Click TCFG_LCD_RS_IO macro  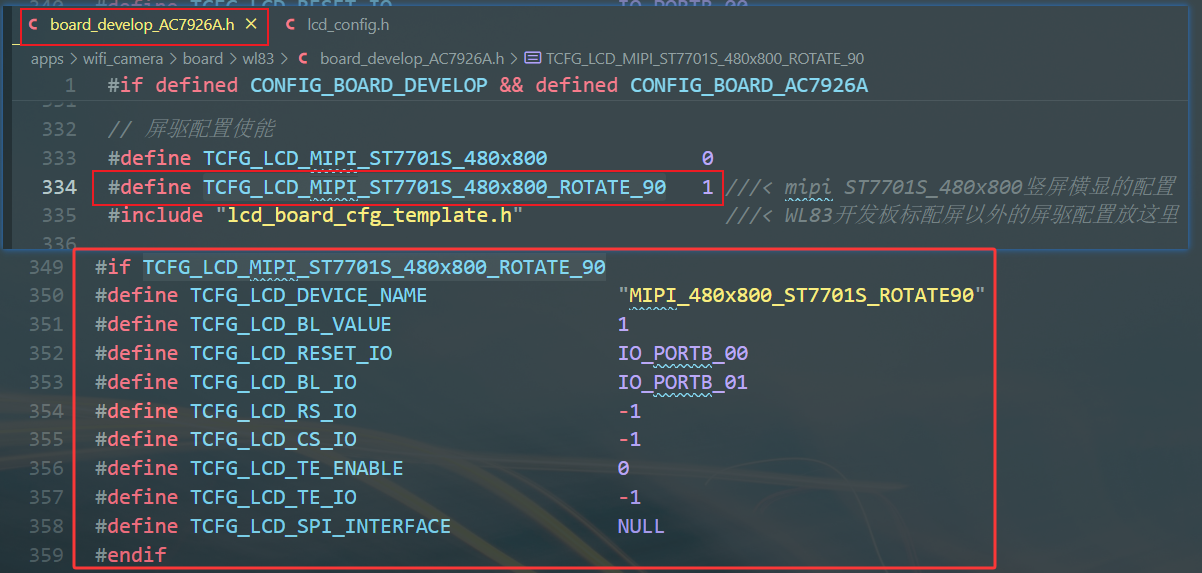[273, 411]
